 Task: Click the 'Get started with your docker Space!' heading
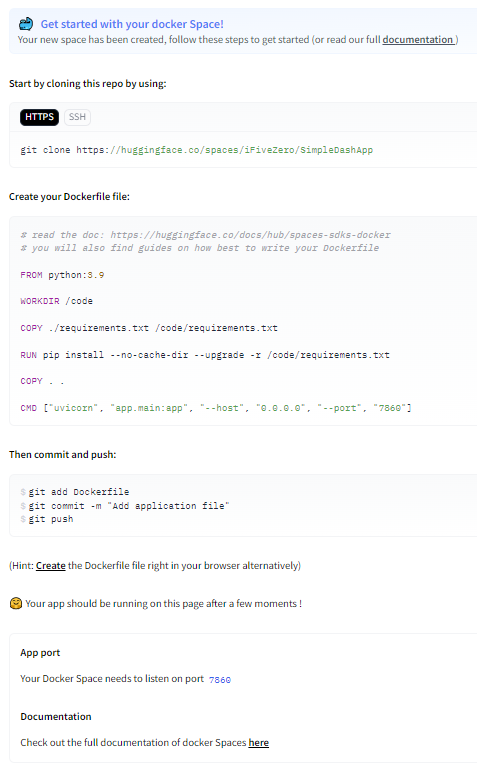[132, 24]
